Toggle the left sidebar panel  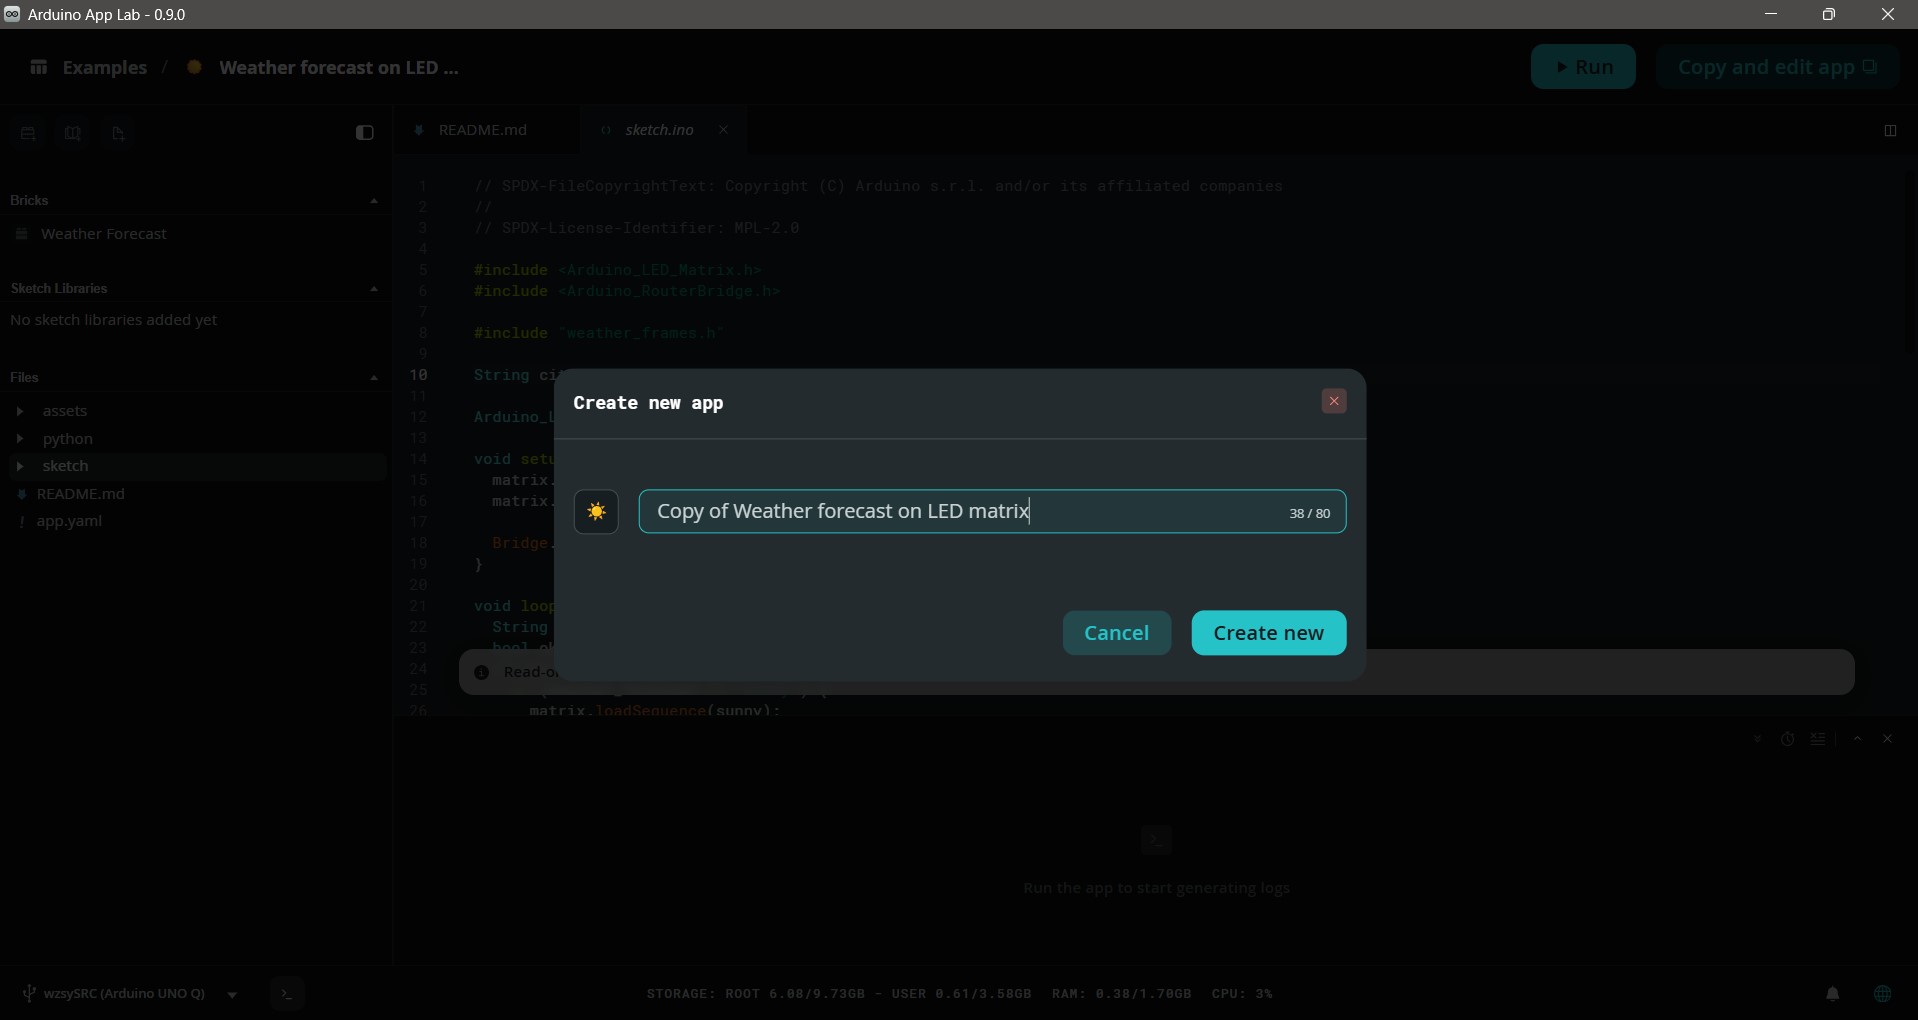[365, 133]
